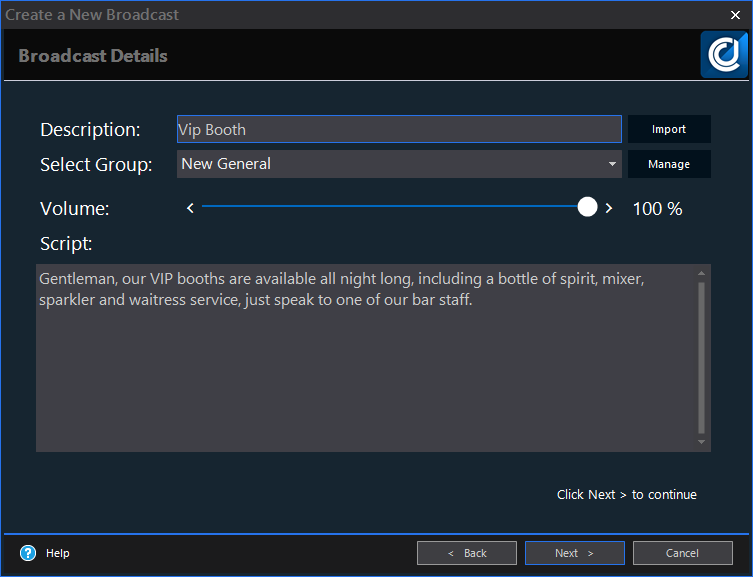This screenshot has width=753, height=577.
Task: Click the 'Description:' label
Action: [90, 130]
